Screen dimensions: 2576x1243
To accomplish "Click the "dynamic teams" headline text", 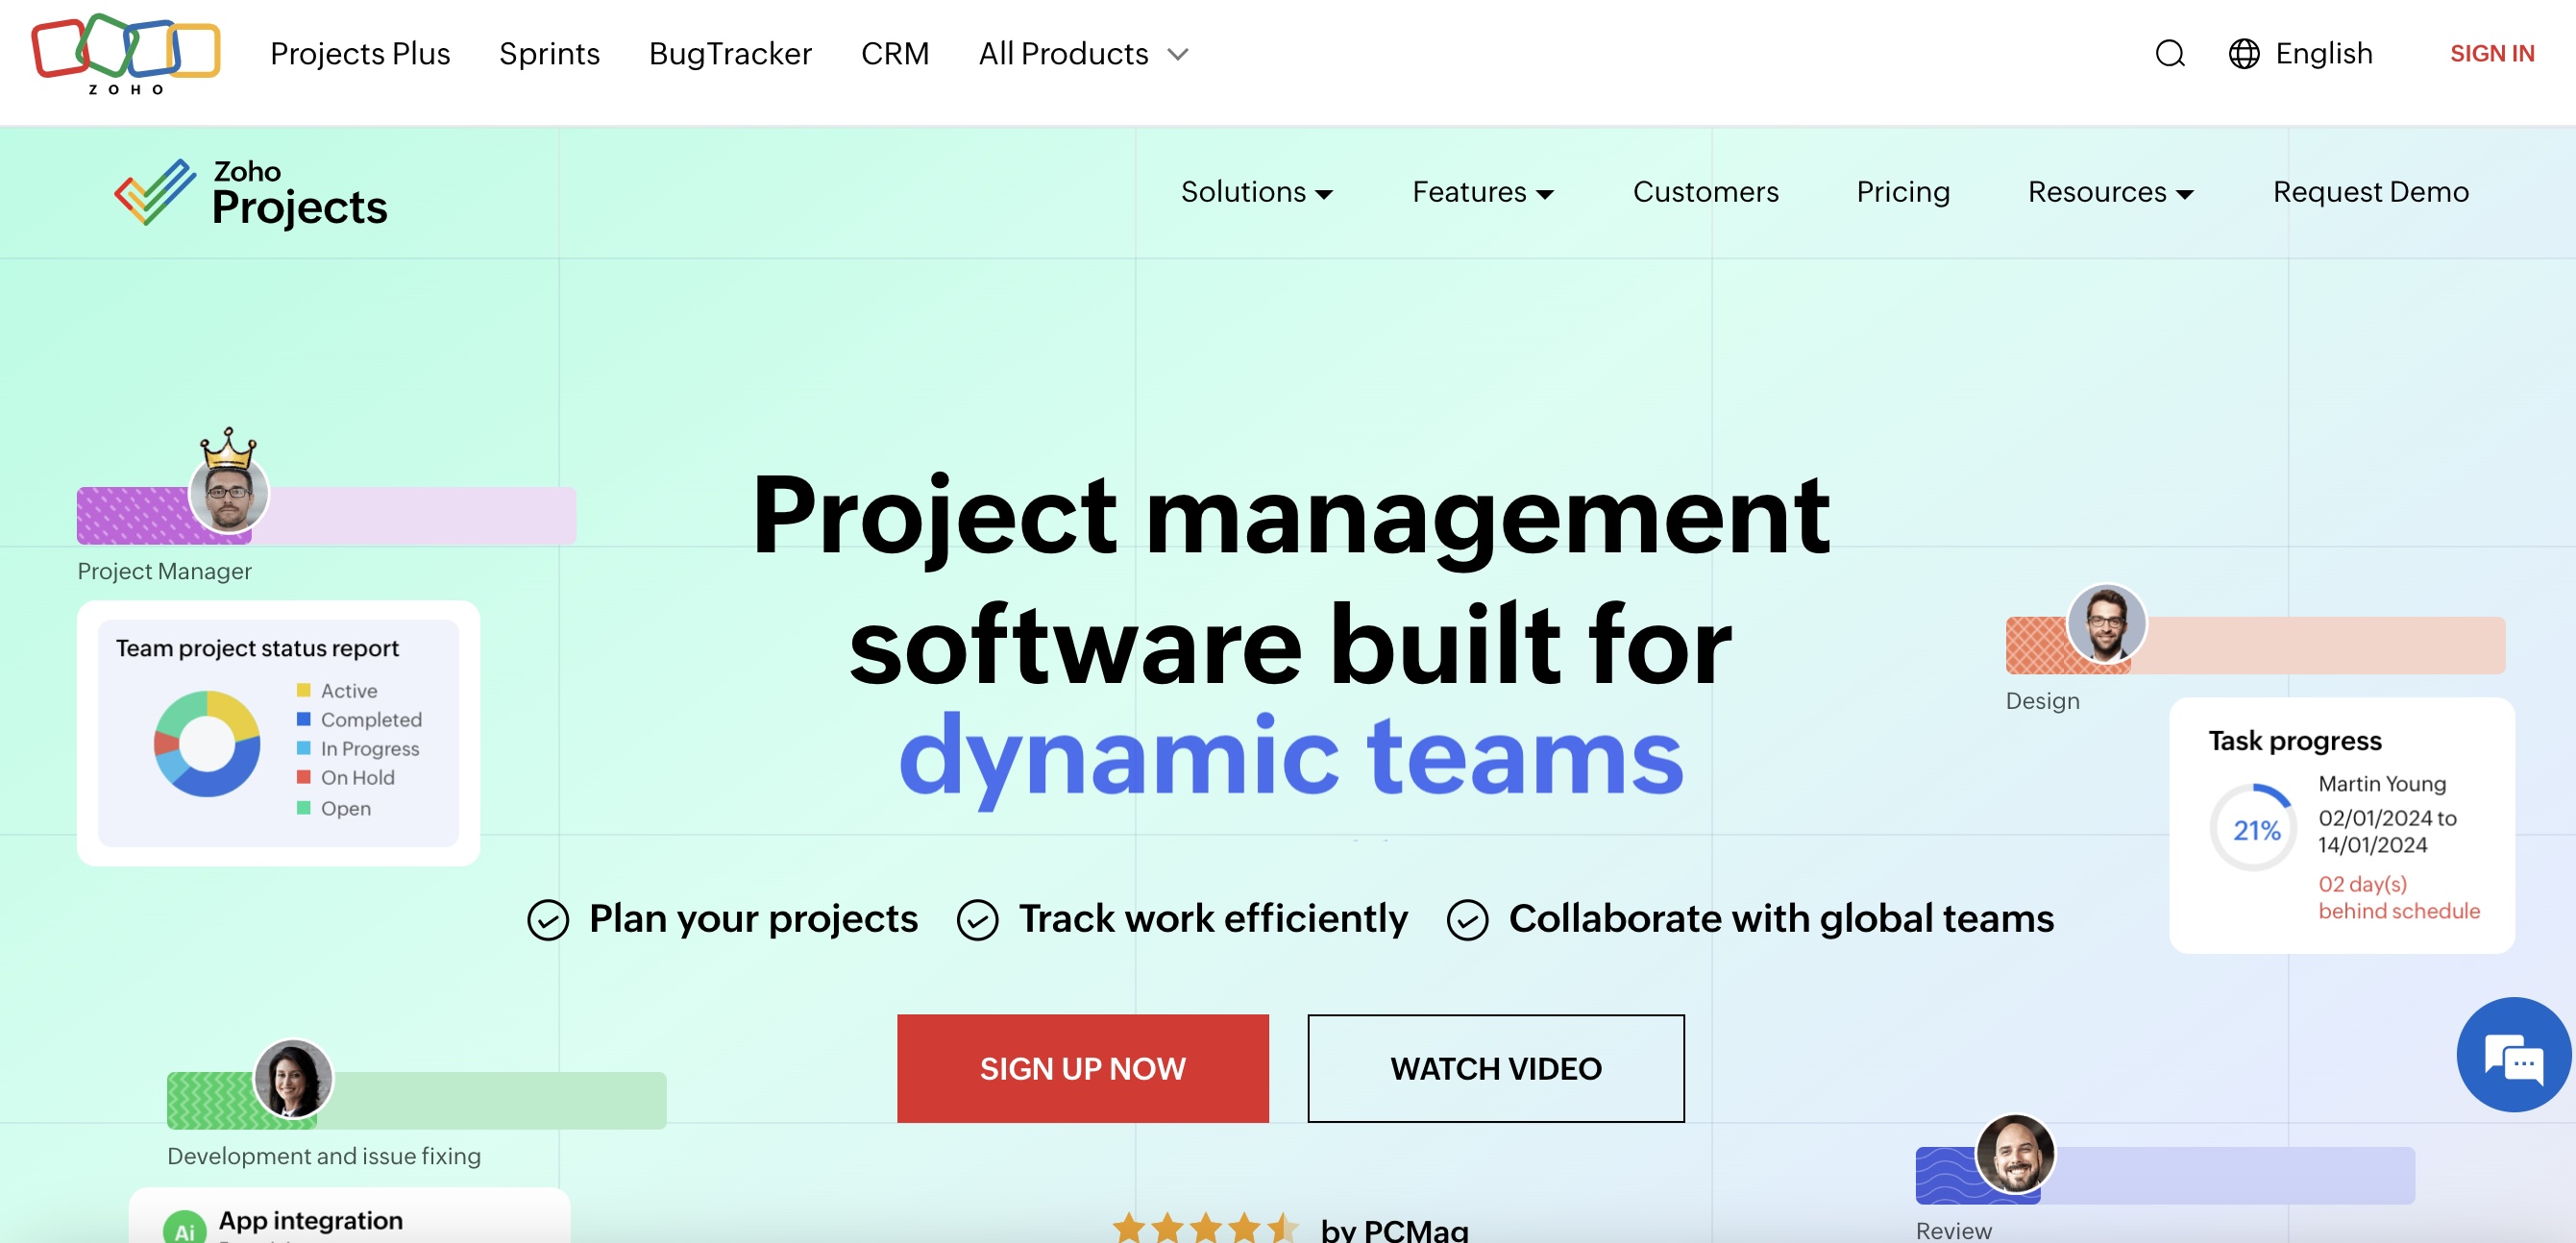I will point(1290,758).
